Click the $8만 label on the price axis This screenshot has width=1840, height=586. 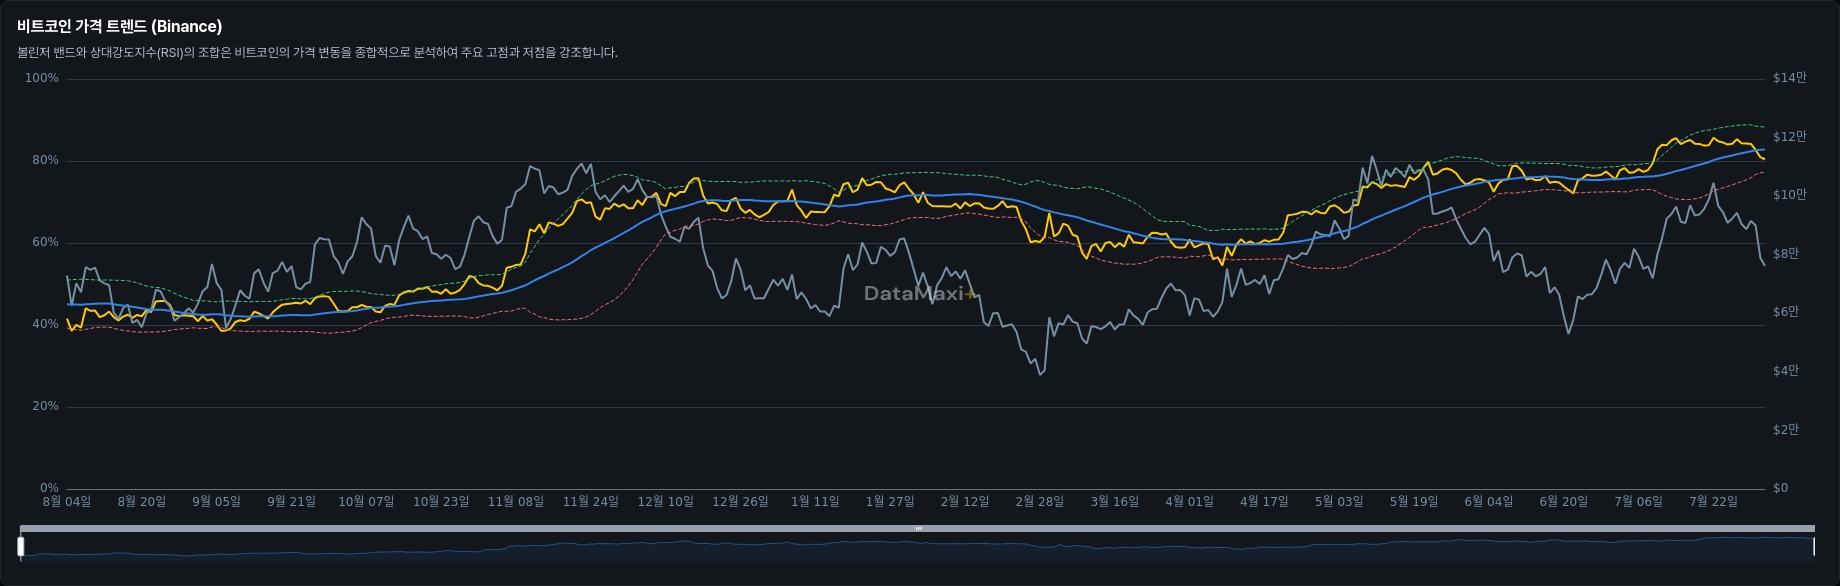point(1786,254)
